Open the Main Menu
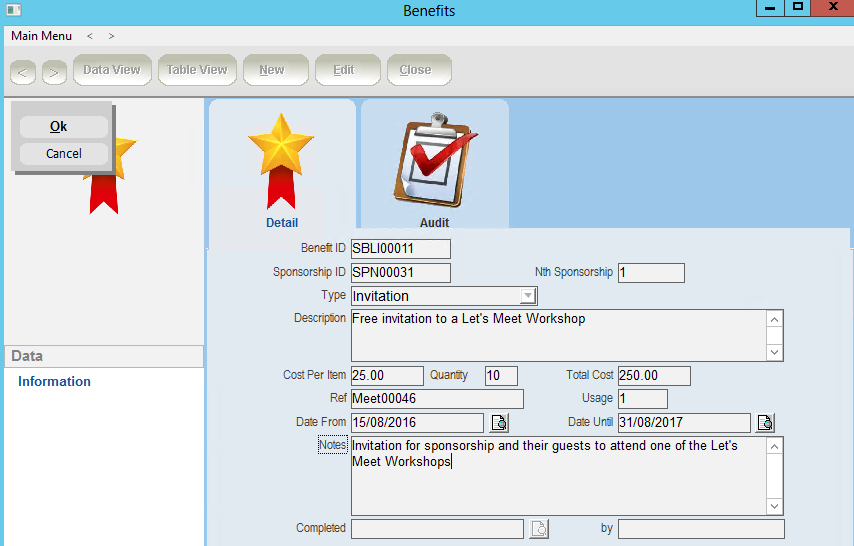The width and height of the screenshot is (854, 546). (41, 36)
